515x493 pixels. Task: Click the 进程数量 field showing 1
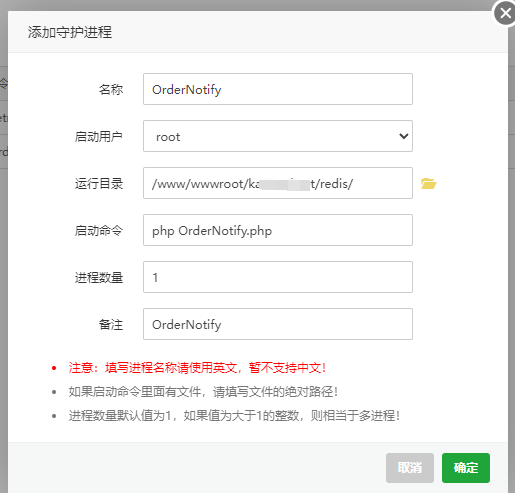tap(278, 277)
